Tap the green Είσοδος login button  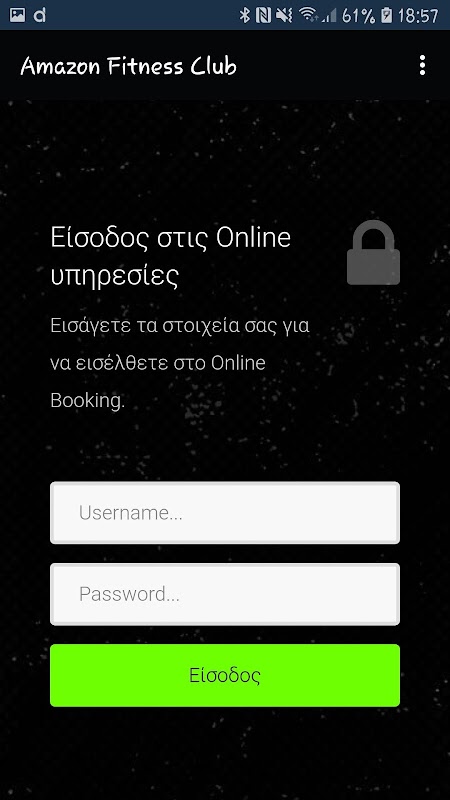[225, 676]
